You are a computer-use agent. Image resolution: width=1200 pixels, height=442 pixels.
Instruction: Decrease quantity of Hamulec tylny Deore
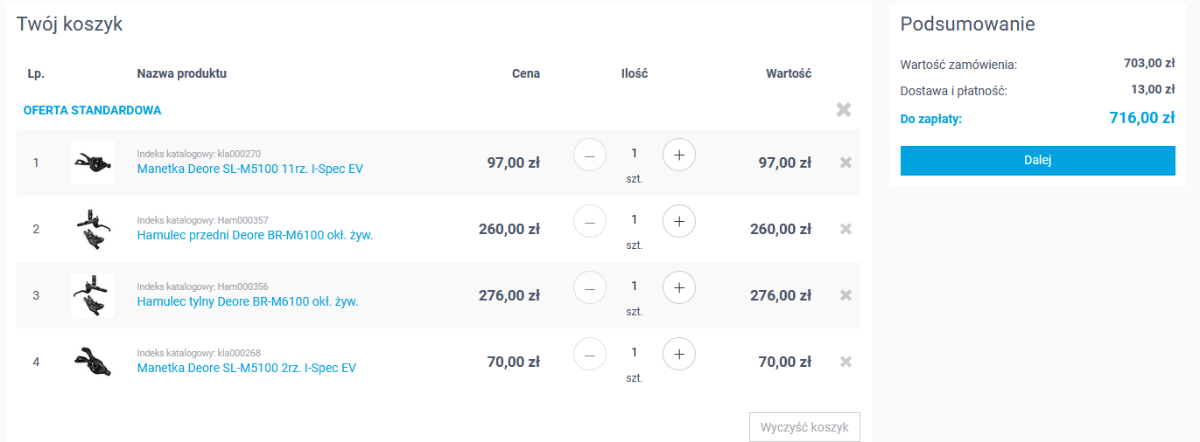[x=589, y=288]
